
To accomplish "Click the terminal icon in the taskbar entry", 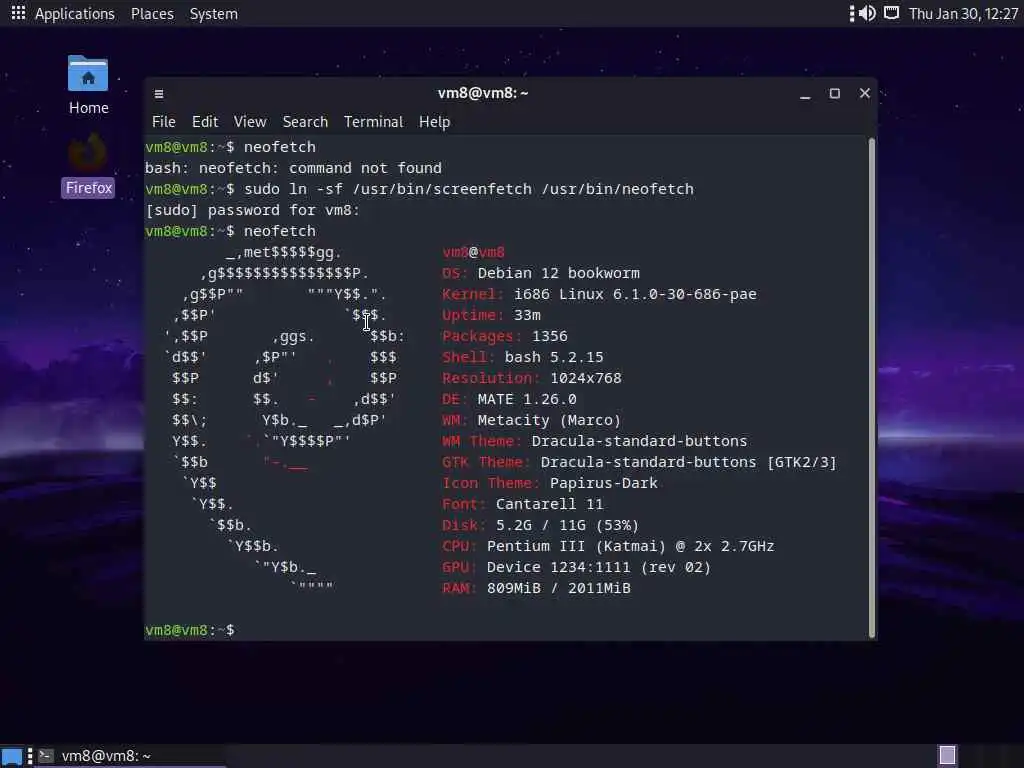I will 46,756.
